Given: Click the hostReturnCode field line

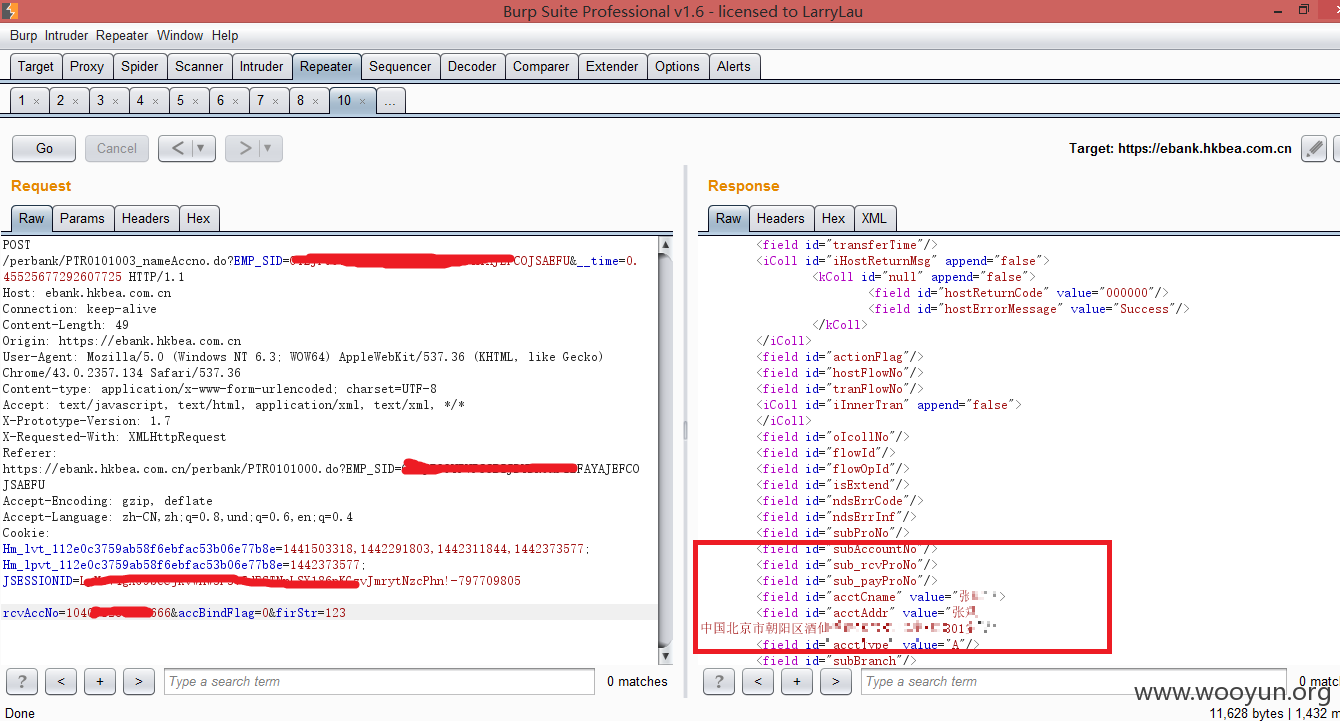Looking at the screenshot, I should click(1019, 293).
